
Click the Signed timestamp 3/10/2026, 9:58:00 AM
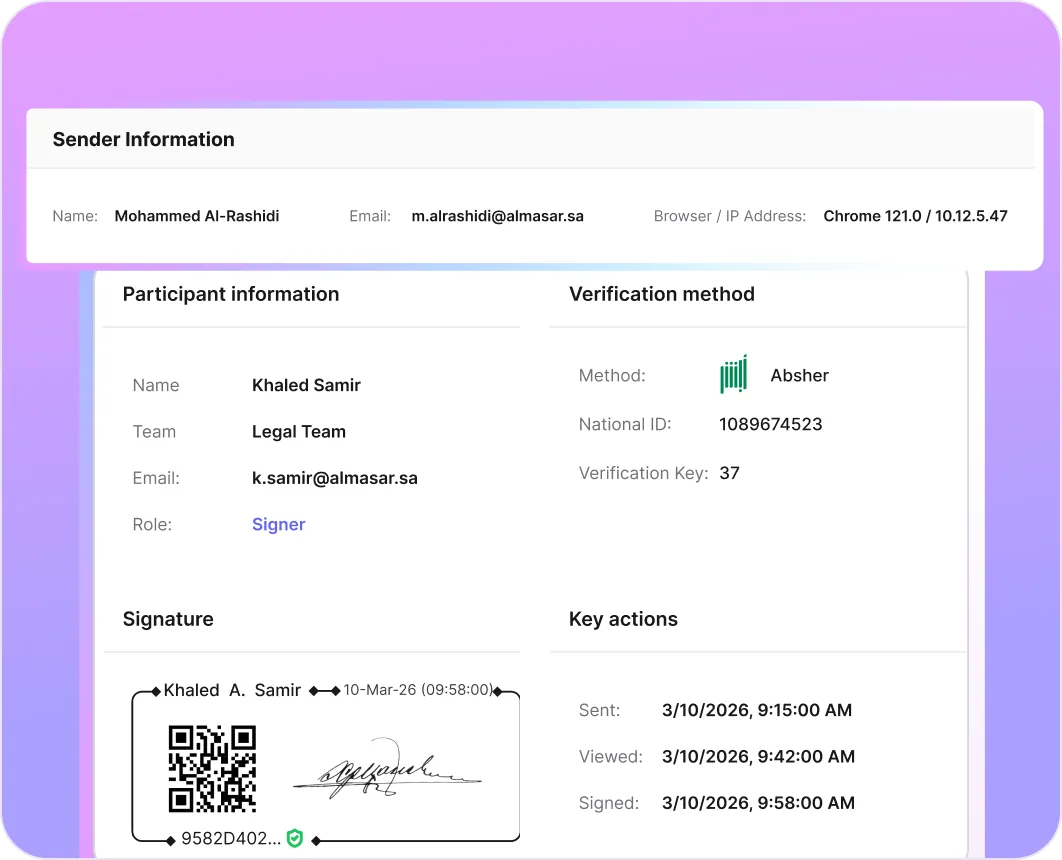tap(758, 803)
